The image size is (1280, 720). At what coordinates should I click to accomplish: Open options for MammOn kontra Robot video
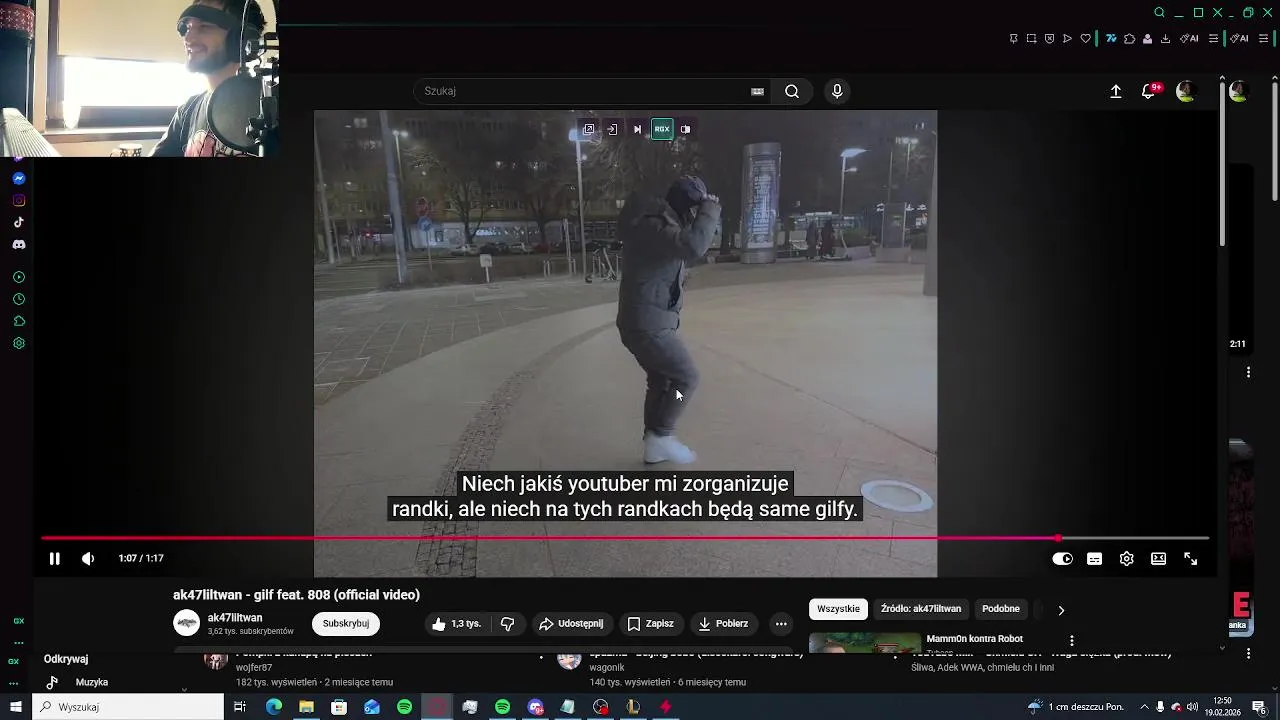[1071, 641]
